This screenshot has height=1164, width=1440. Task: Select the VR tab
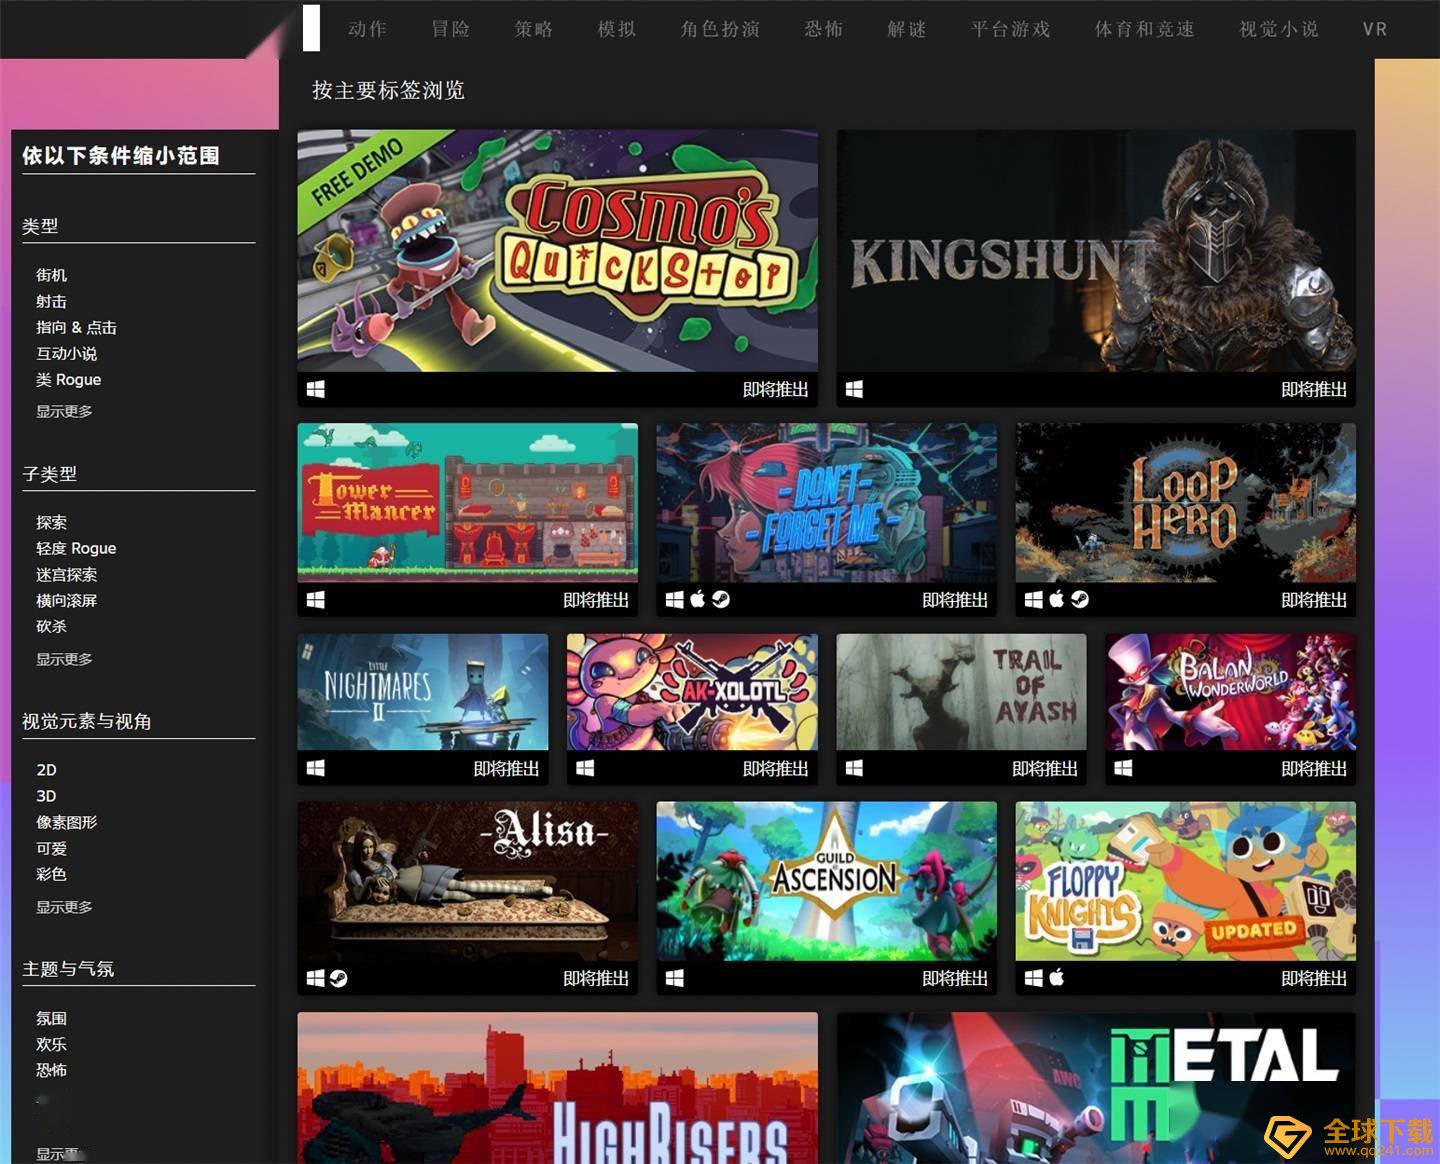[1375, 29]
